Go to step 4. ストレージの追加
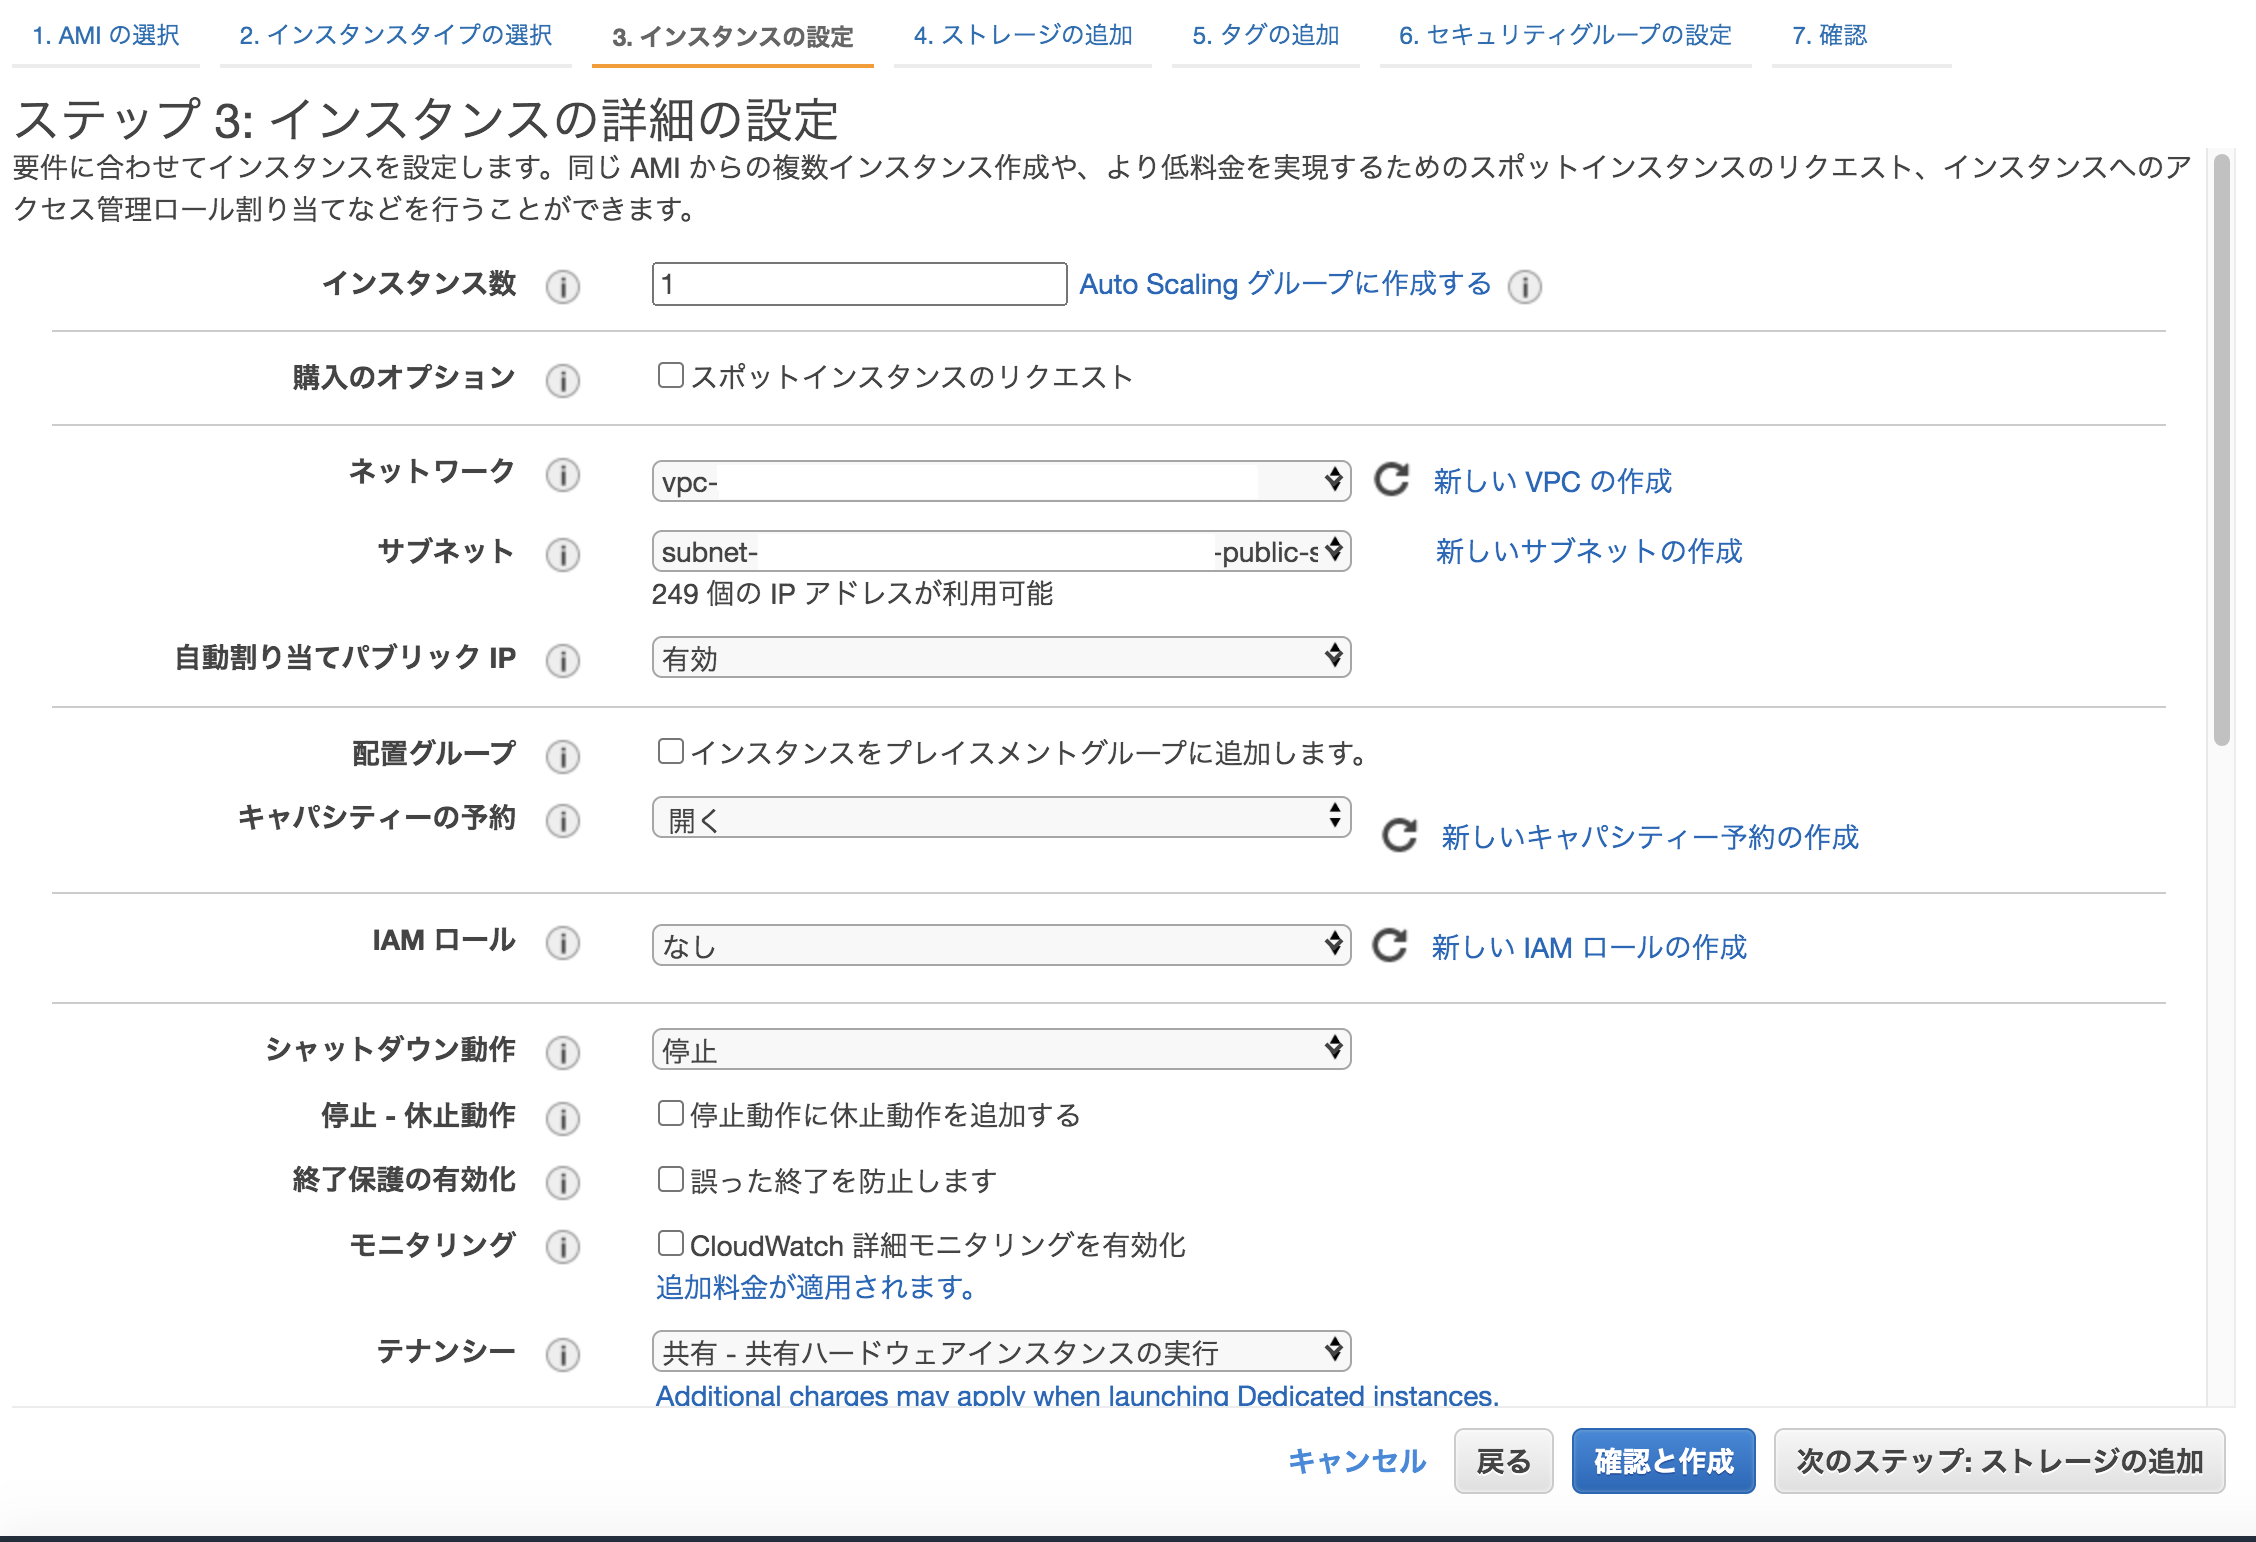The image size is (2256, 1542). [1023, 36]
